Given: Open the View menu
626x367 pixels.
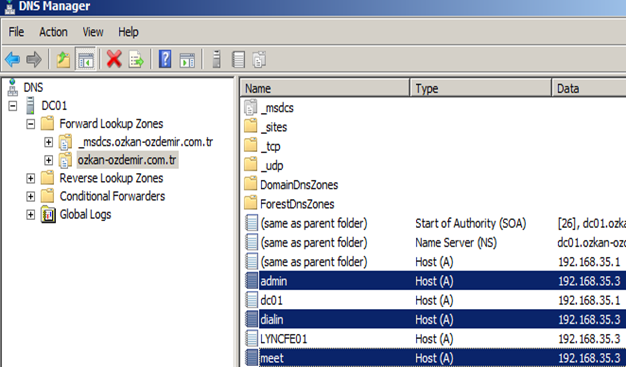Looking at the screenshot, I should click(93, 32).
